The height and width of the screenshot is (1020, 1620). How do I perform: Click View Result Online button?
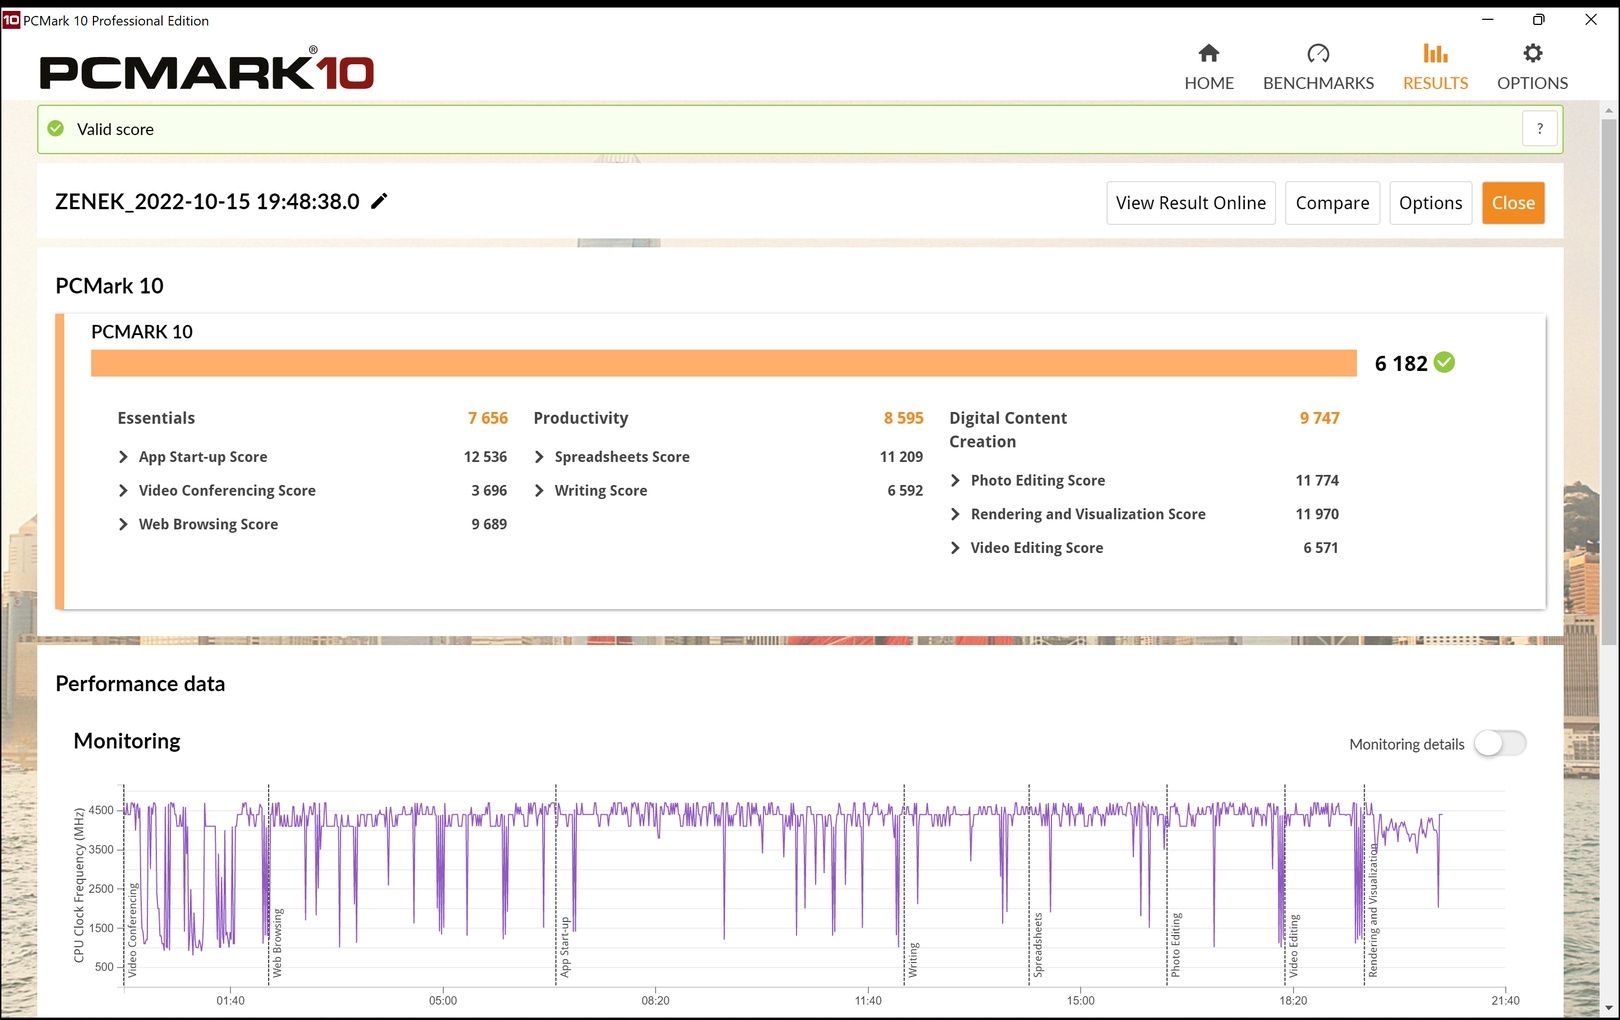[x=1191, y=203]
